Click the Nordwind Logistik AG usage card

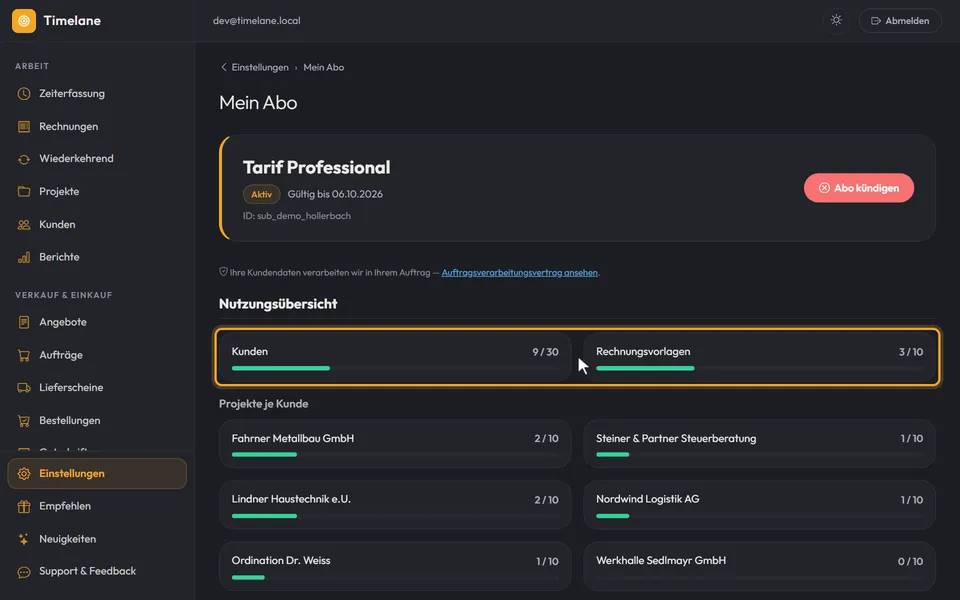(760, 505)
